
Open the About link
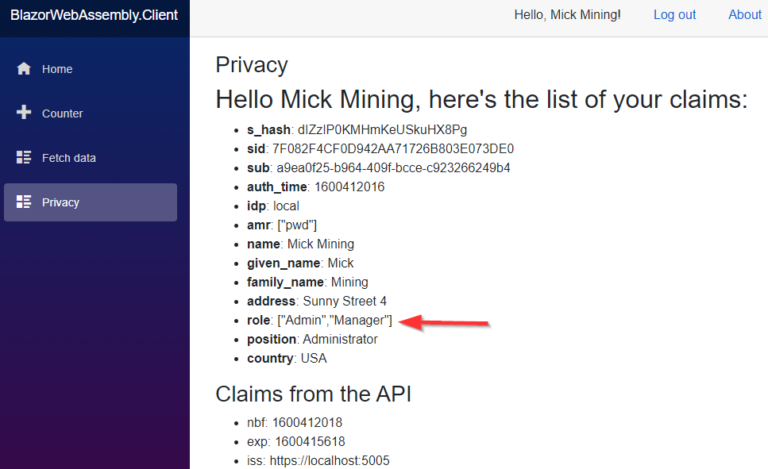coord(744,15)
